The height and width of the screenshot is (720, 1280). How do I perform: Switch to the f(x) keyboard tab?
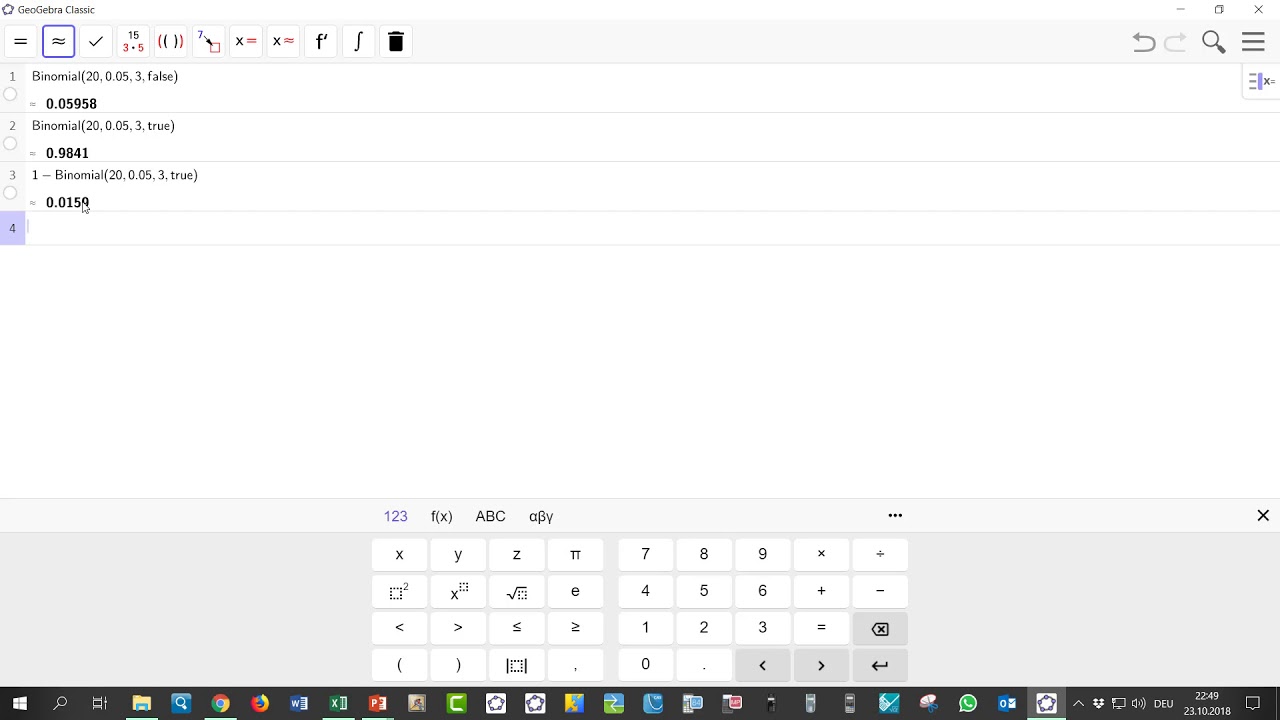pyautogui.click(x=442, y=516)
